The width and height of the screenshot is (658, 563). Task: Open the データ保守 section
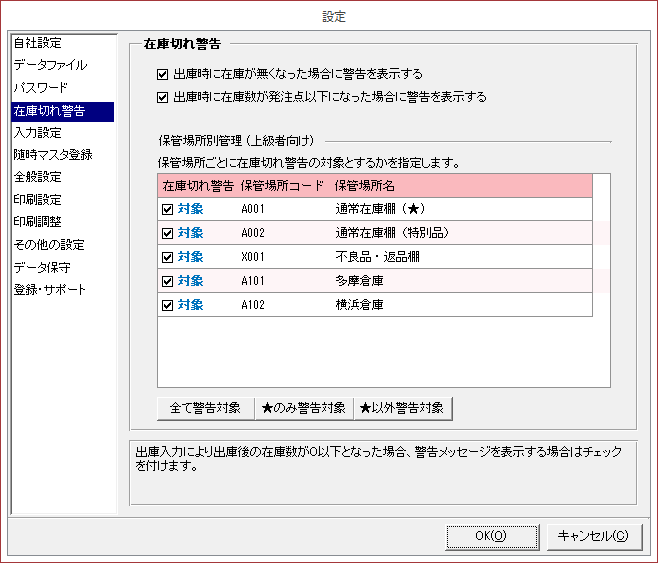42,267
